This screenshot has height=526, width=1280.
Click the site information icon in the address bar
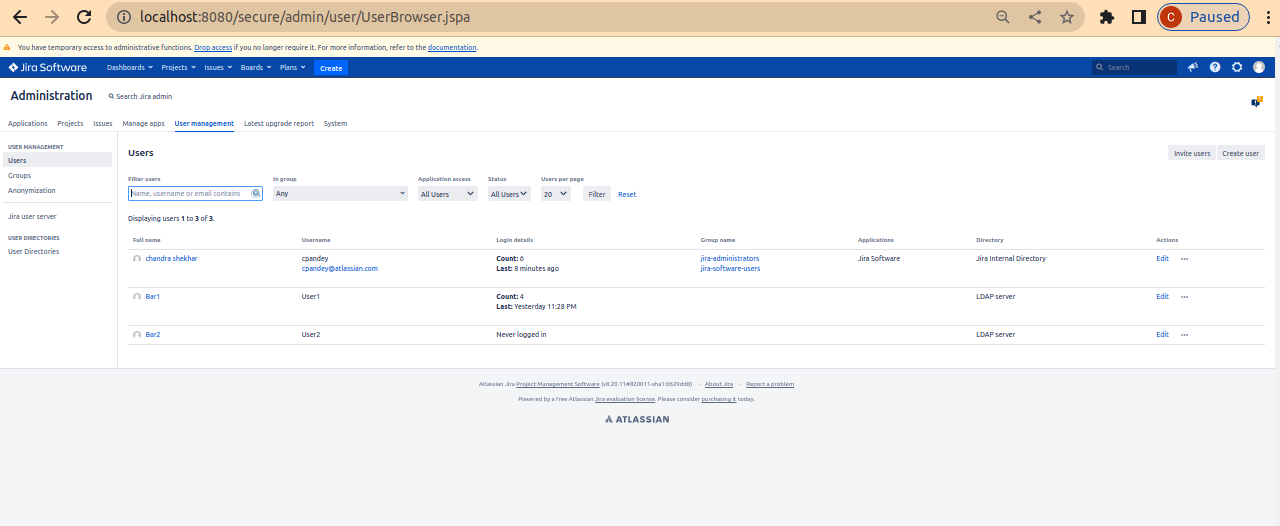pyautogui.click(x=123, y=17)
